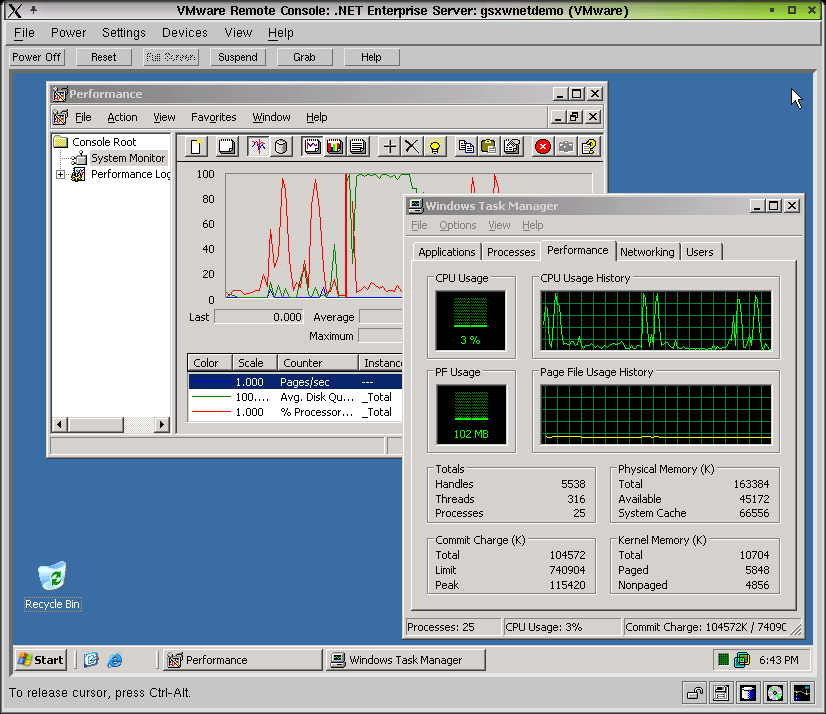Viewport: 826px width, 714px height.
Task: Switch to the Networking tab
Action: click(647, 252)
